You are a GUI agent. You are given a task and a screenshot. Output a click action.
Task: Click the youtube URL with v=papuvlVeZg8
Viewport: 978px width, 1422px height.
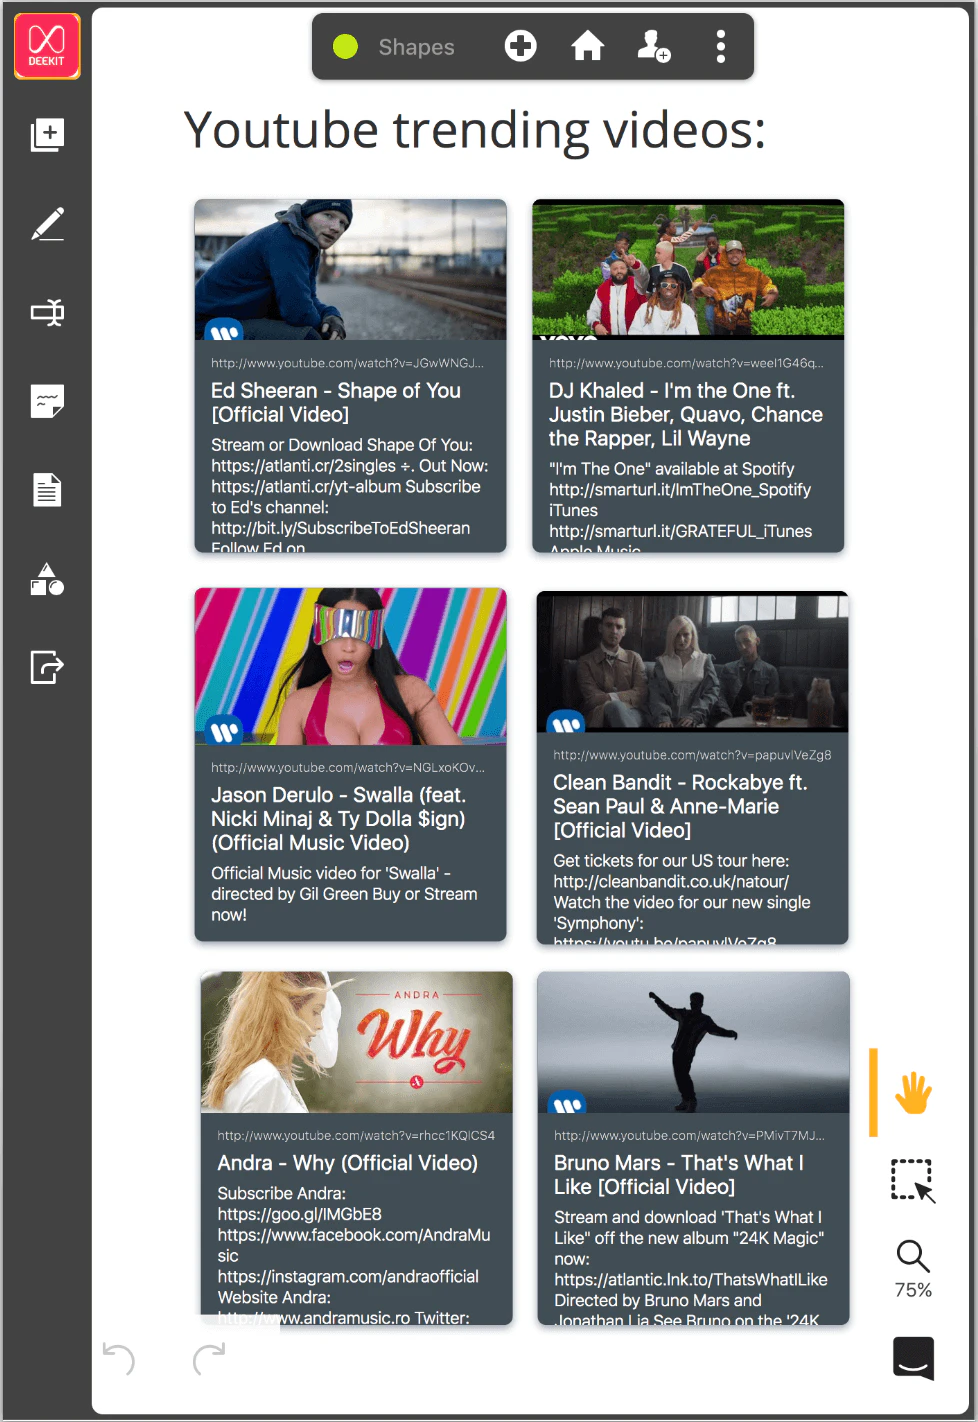tap(692, 755)
